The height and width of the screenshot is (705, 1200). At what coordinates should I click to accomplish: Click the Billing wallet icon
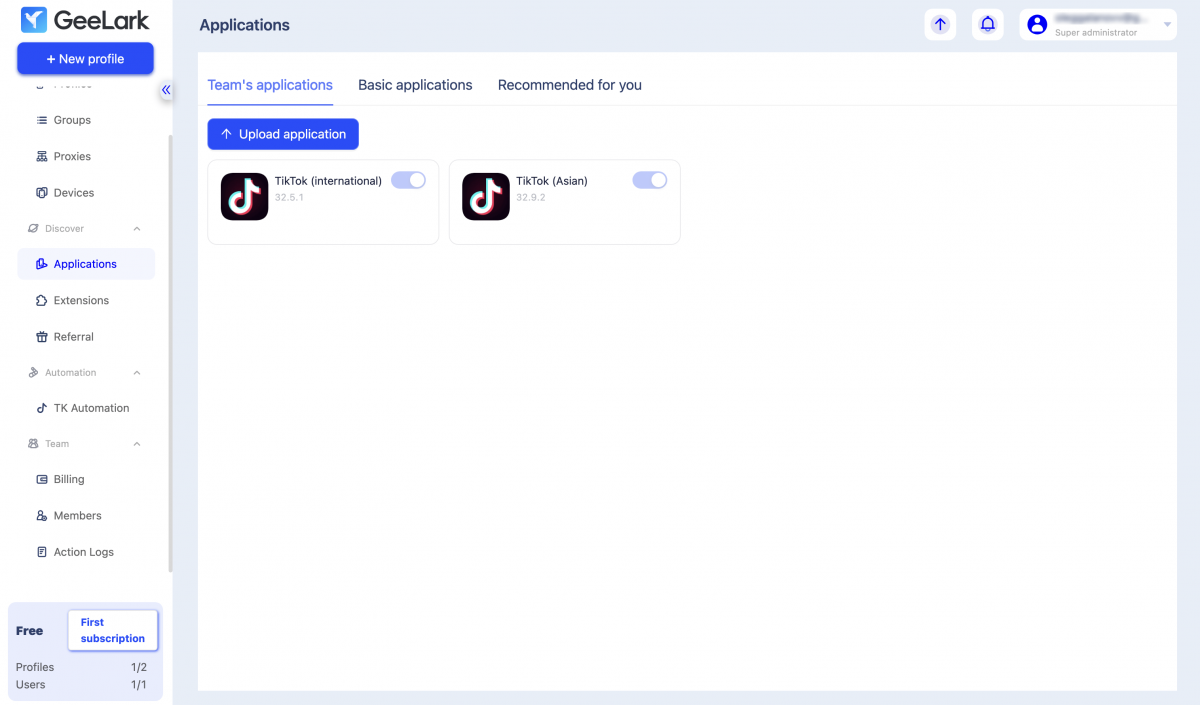pos(42,479)
